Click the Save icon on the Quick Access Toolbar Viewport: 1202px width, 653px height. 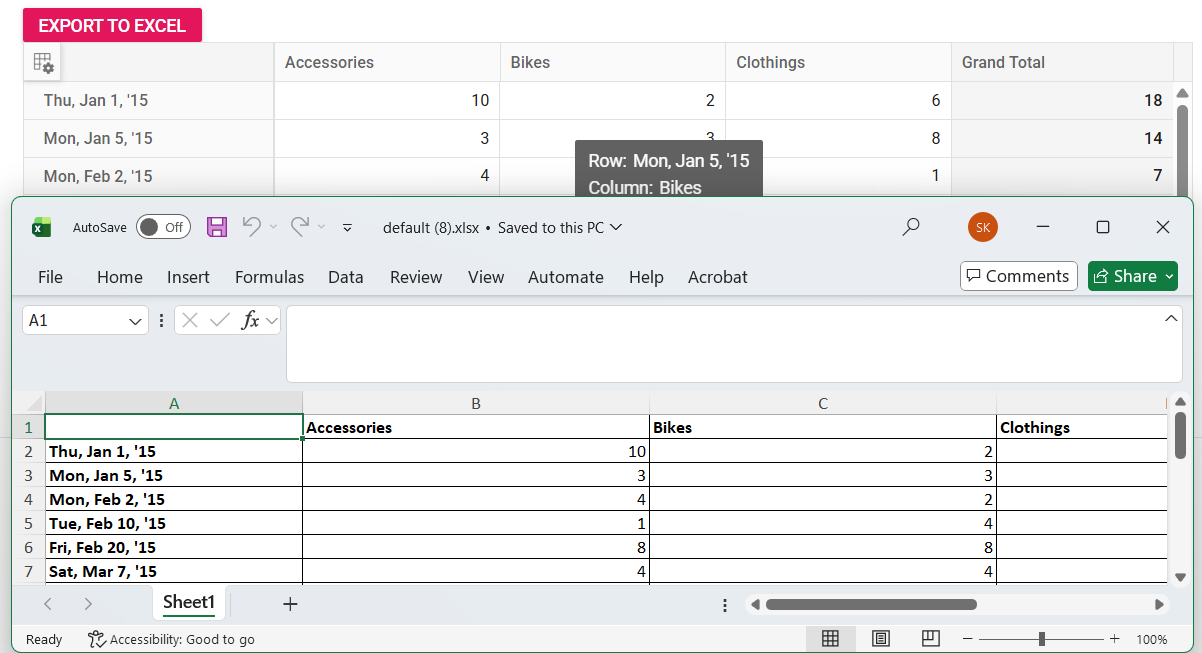[217, 227]
